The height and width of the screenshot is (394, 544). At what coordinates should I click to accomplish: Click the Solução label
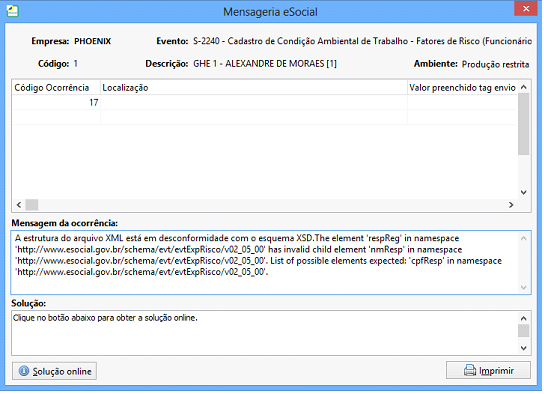[28, 303]
